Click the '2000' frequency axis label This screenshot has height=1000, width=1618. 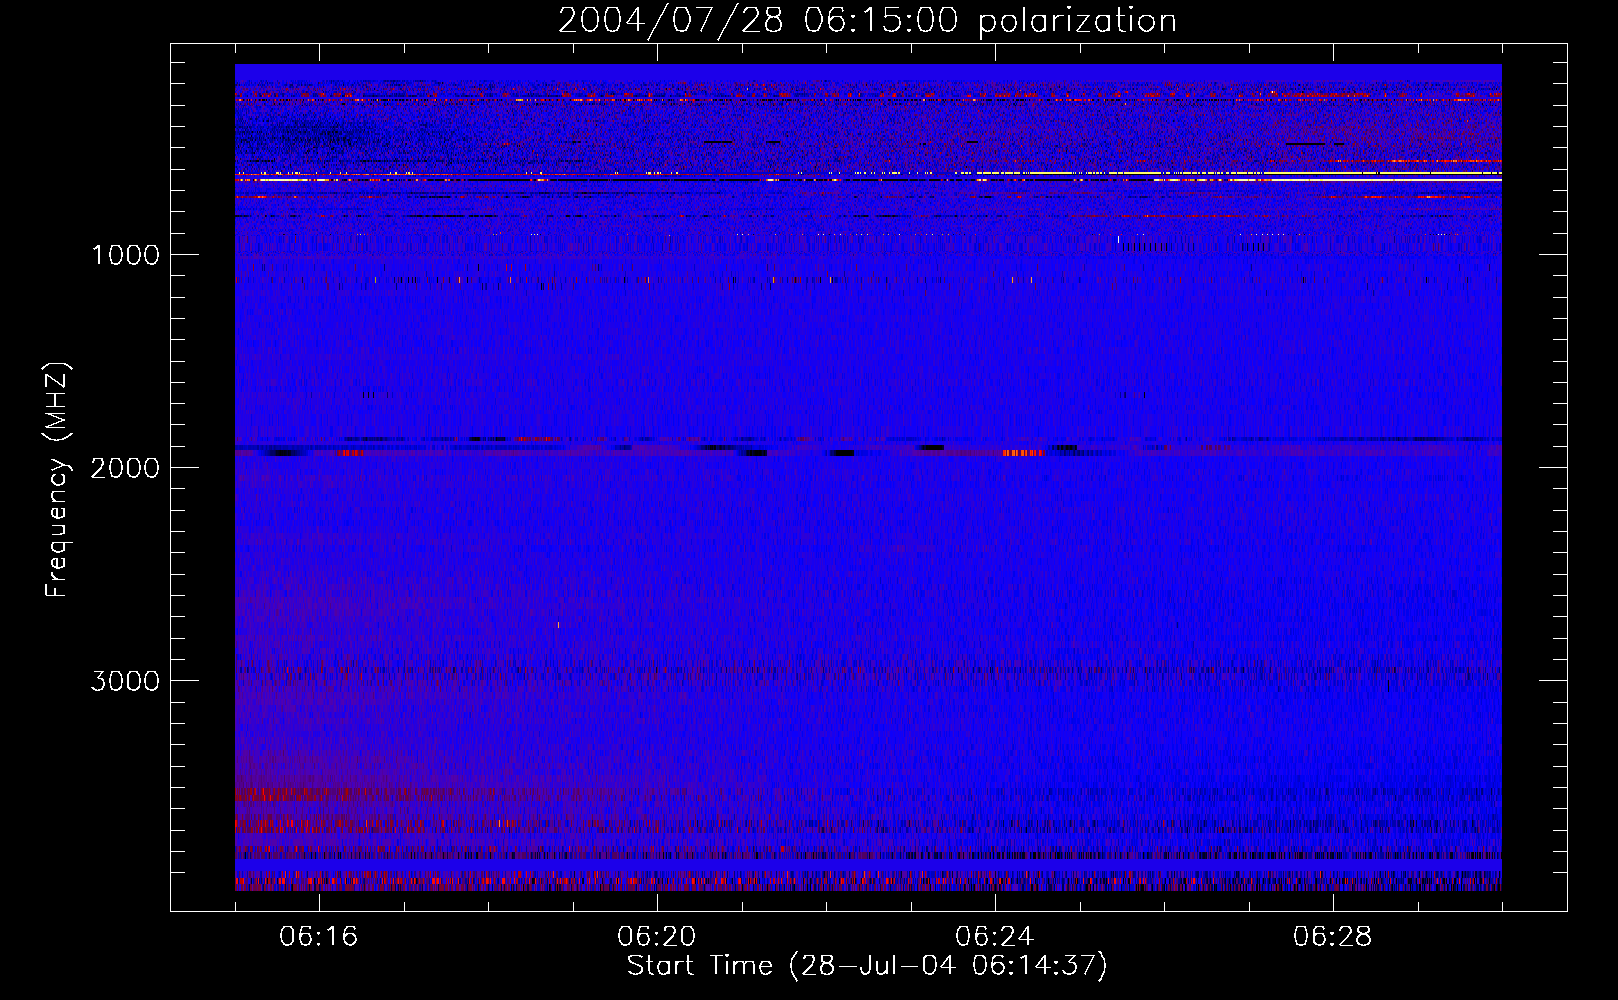[125, 468]
